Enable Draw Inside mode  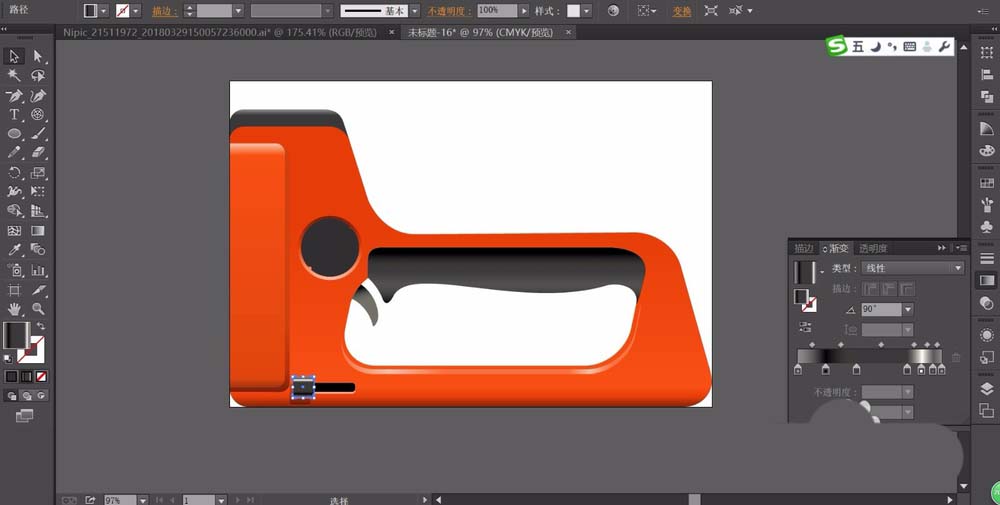coord(41,396)
